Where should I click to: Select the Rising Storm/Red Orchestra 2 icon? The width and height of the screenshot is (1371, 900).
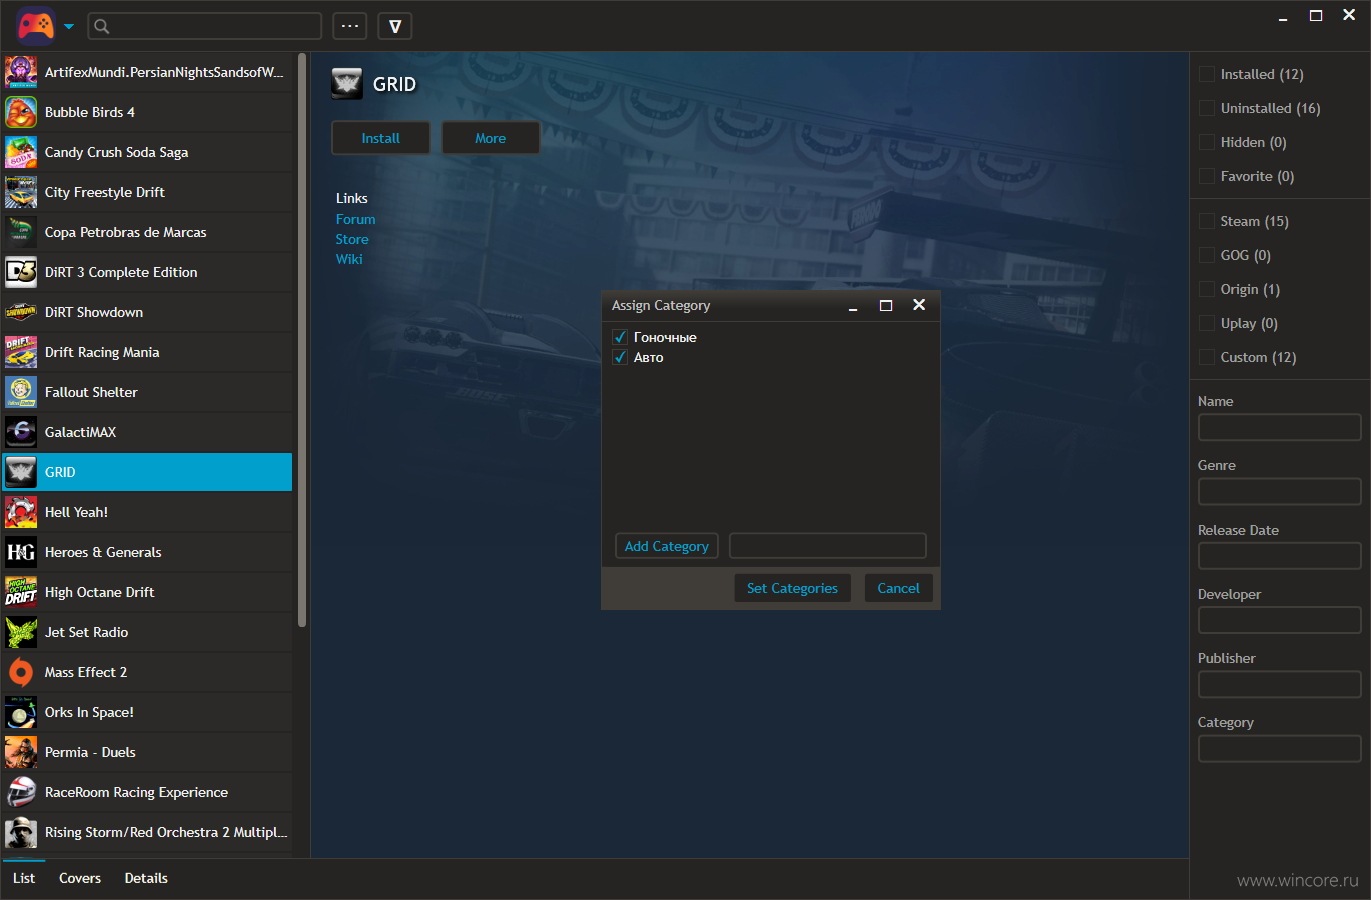(x=21, y=832)
